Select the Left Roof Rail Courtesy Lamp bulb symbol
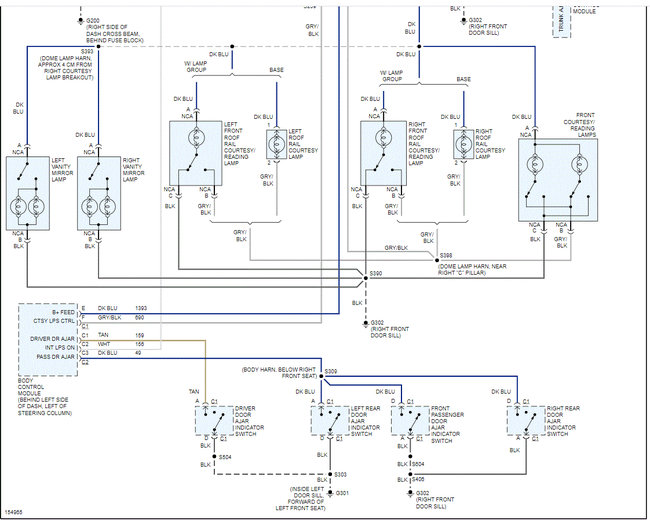Viewport: 650px width, 520px height. tap(276, 144)
